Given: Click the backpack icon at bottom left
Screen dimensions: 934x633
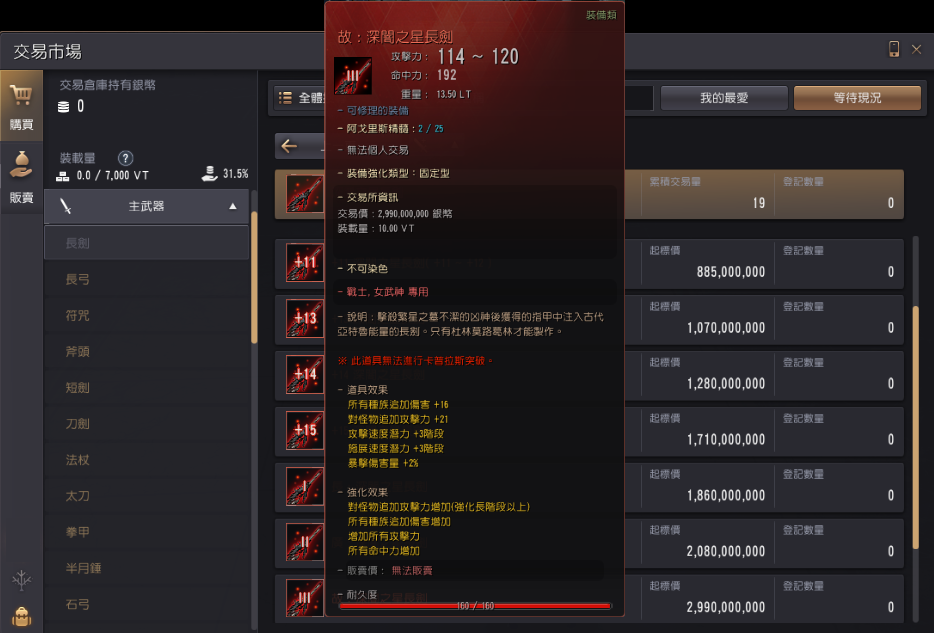Looking at the screenshot, I should (x=21, y=617).
